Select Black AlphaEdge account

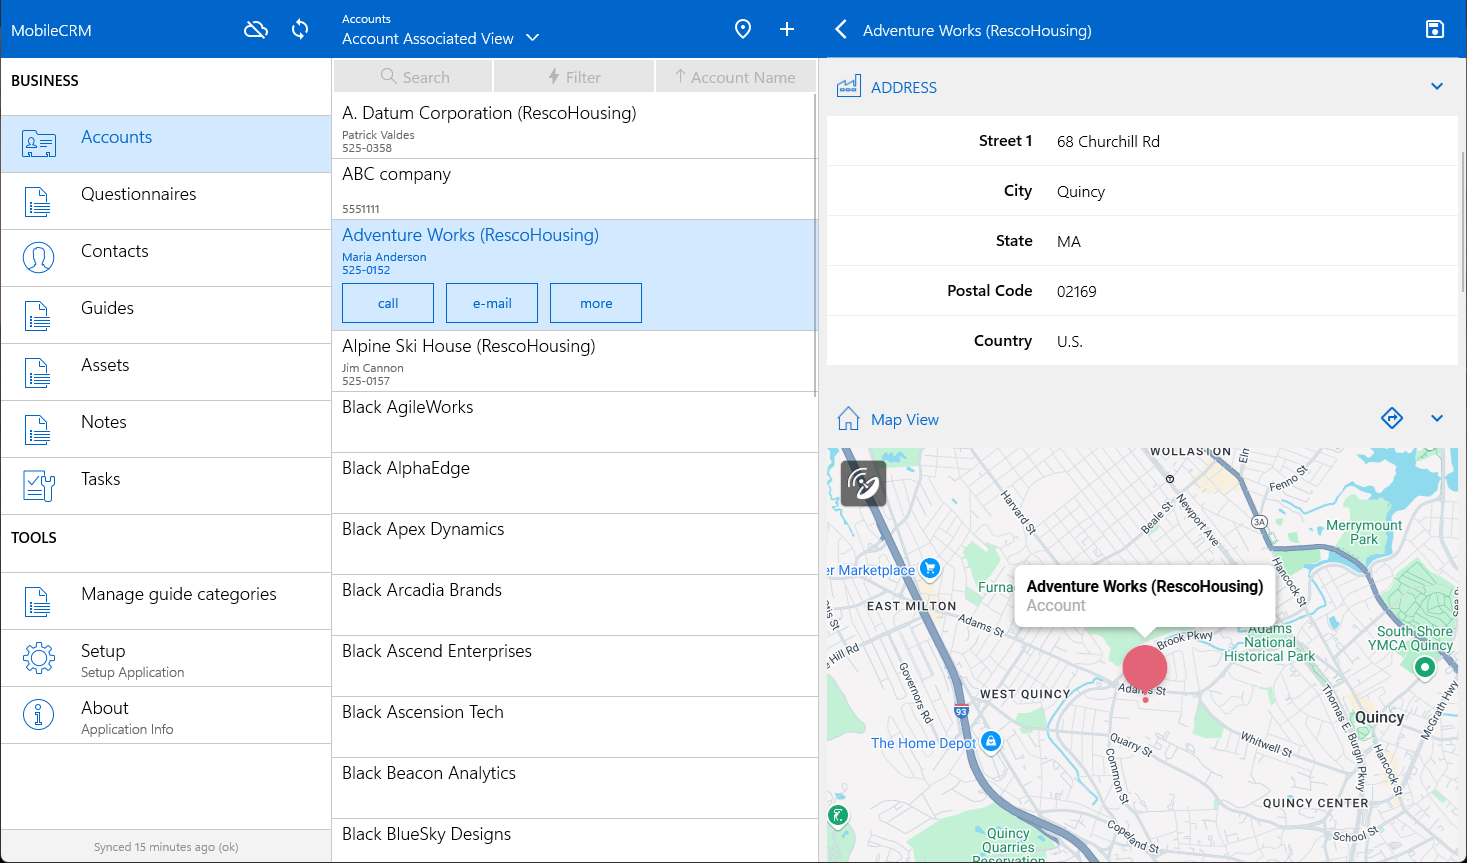click(574, 483)
